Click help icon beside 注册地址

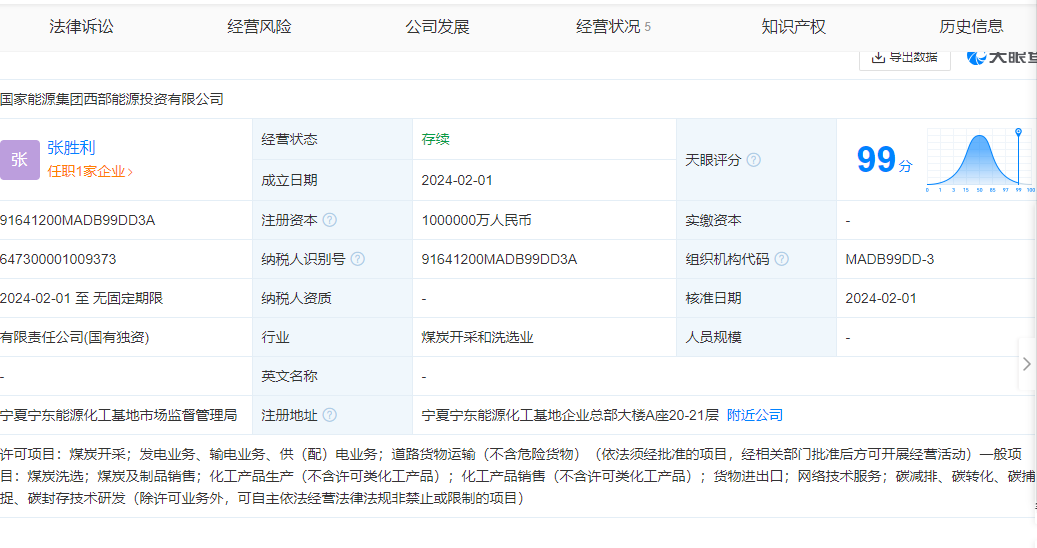330,415
